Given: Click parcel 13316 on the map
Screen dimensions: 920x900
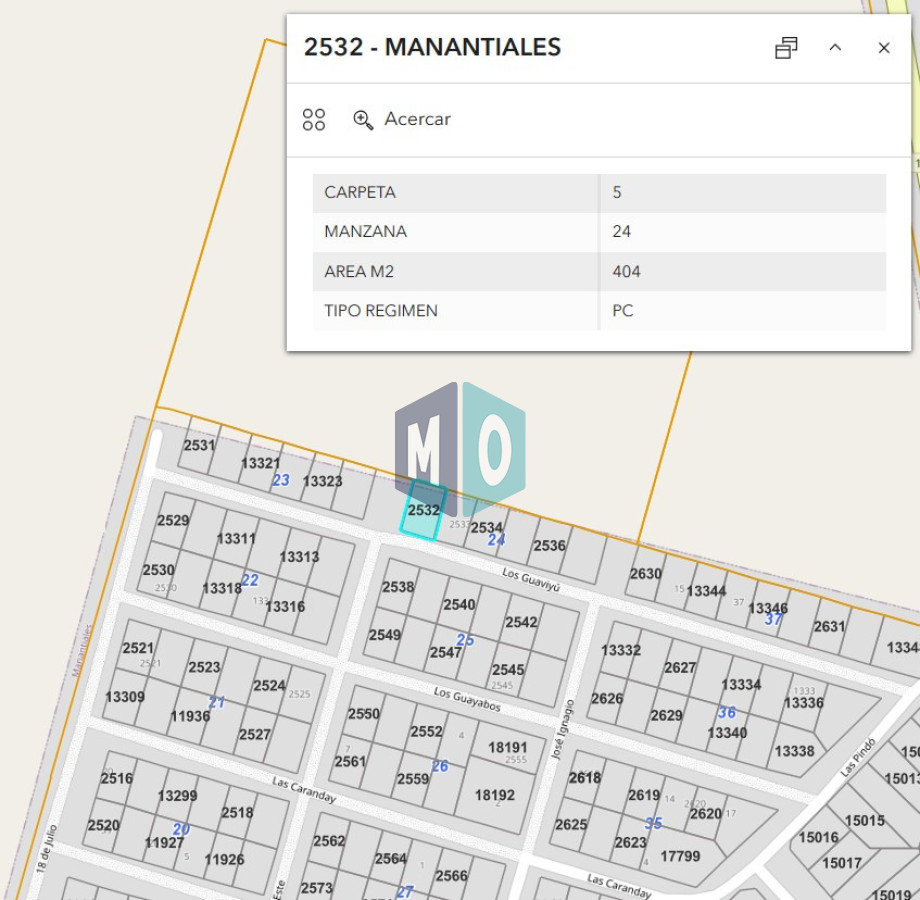Looking at the screenshot, I should pyautogui.click(x=285, y=607).
